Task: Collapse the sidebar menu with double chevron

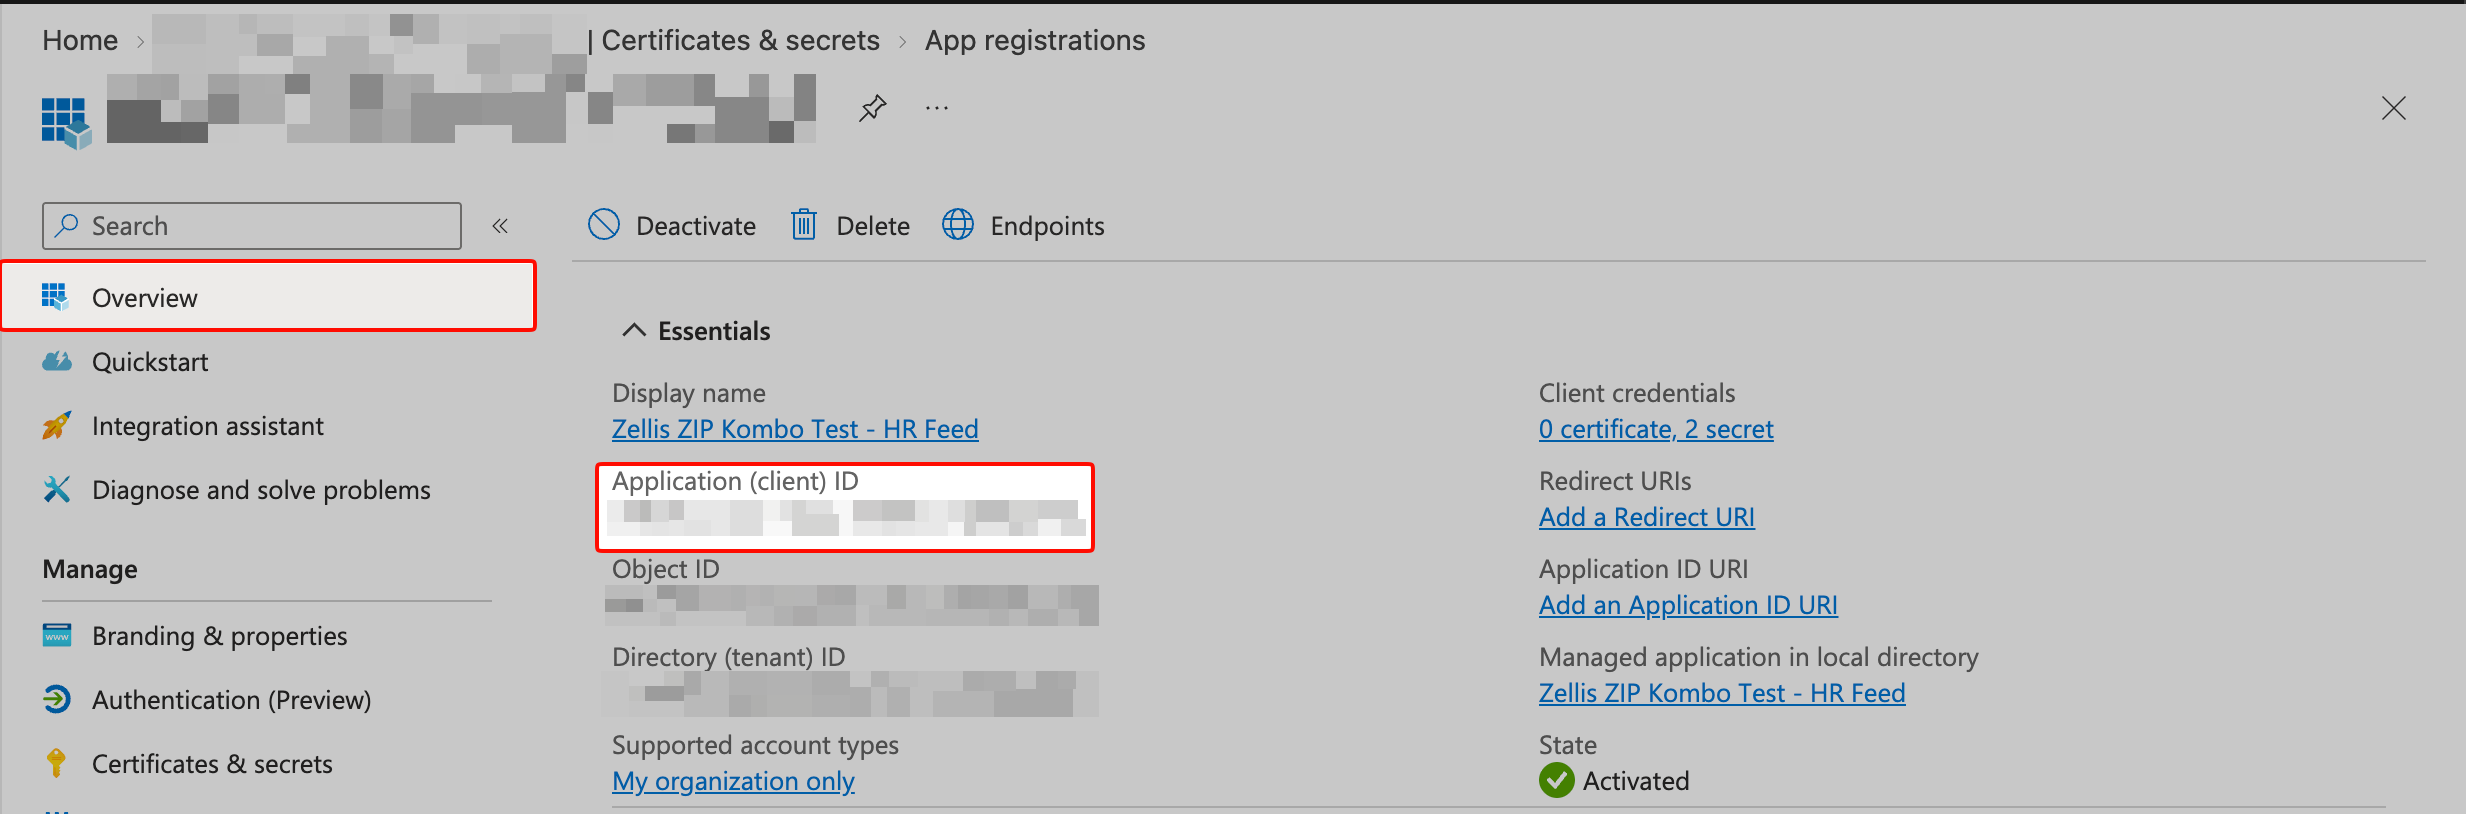Action: pos(500,226)
